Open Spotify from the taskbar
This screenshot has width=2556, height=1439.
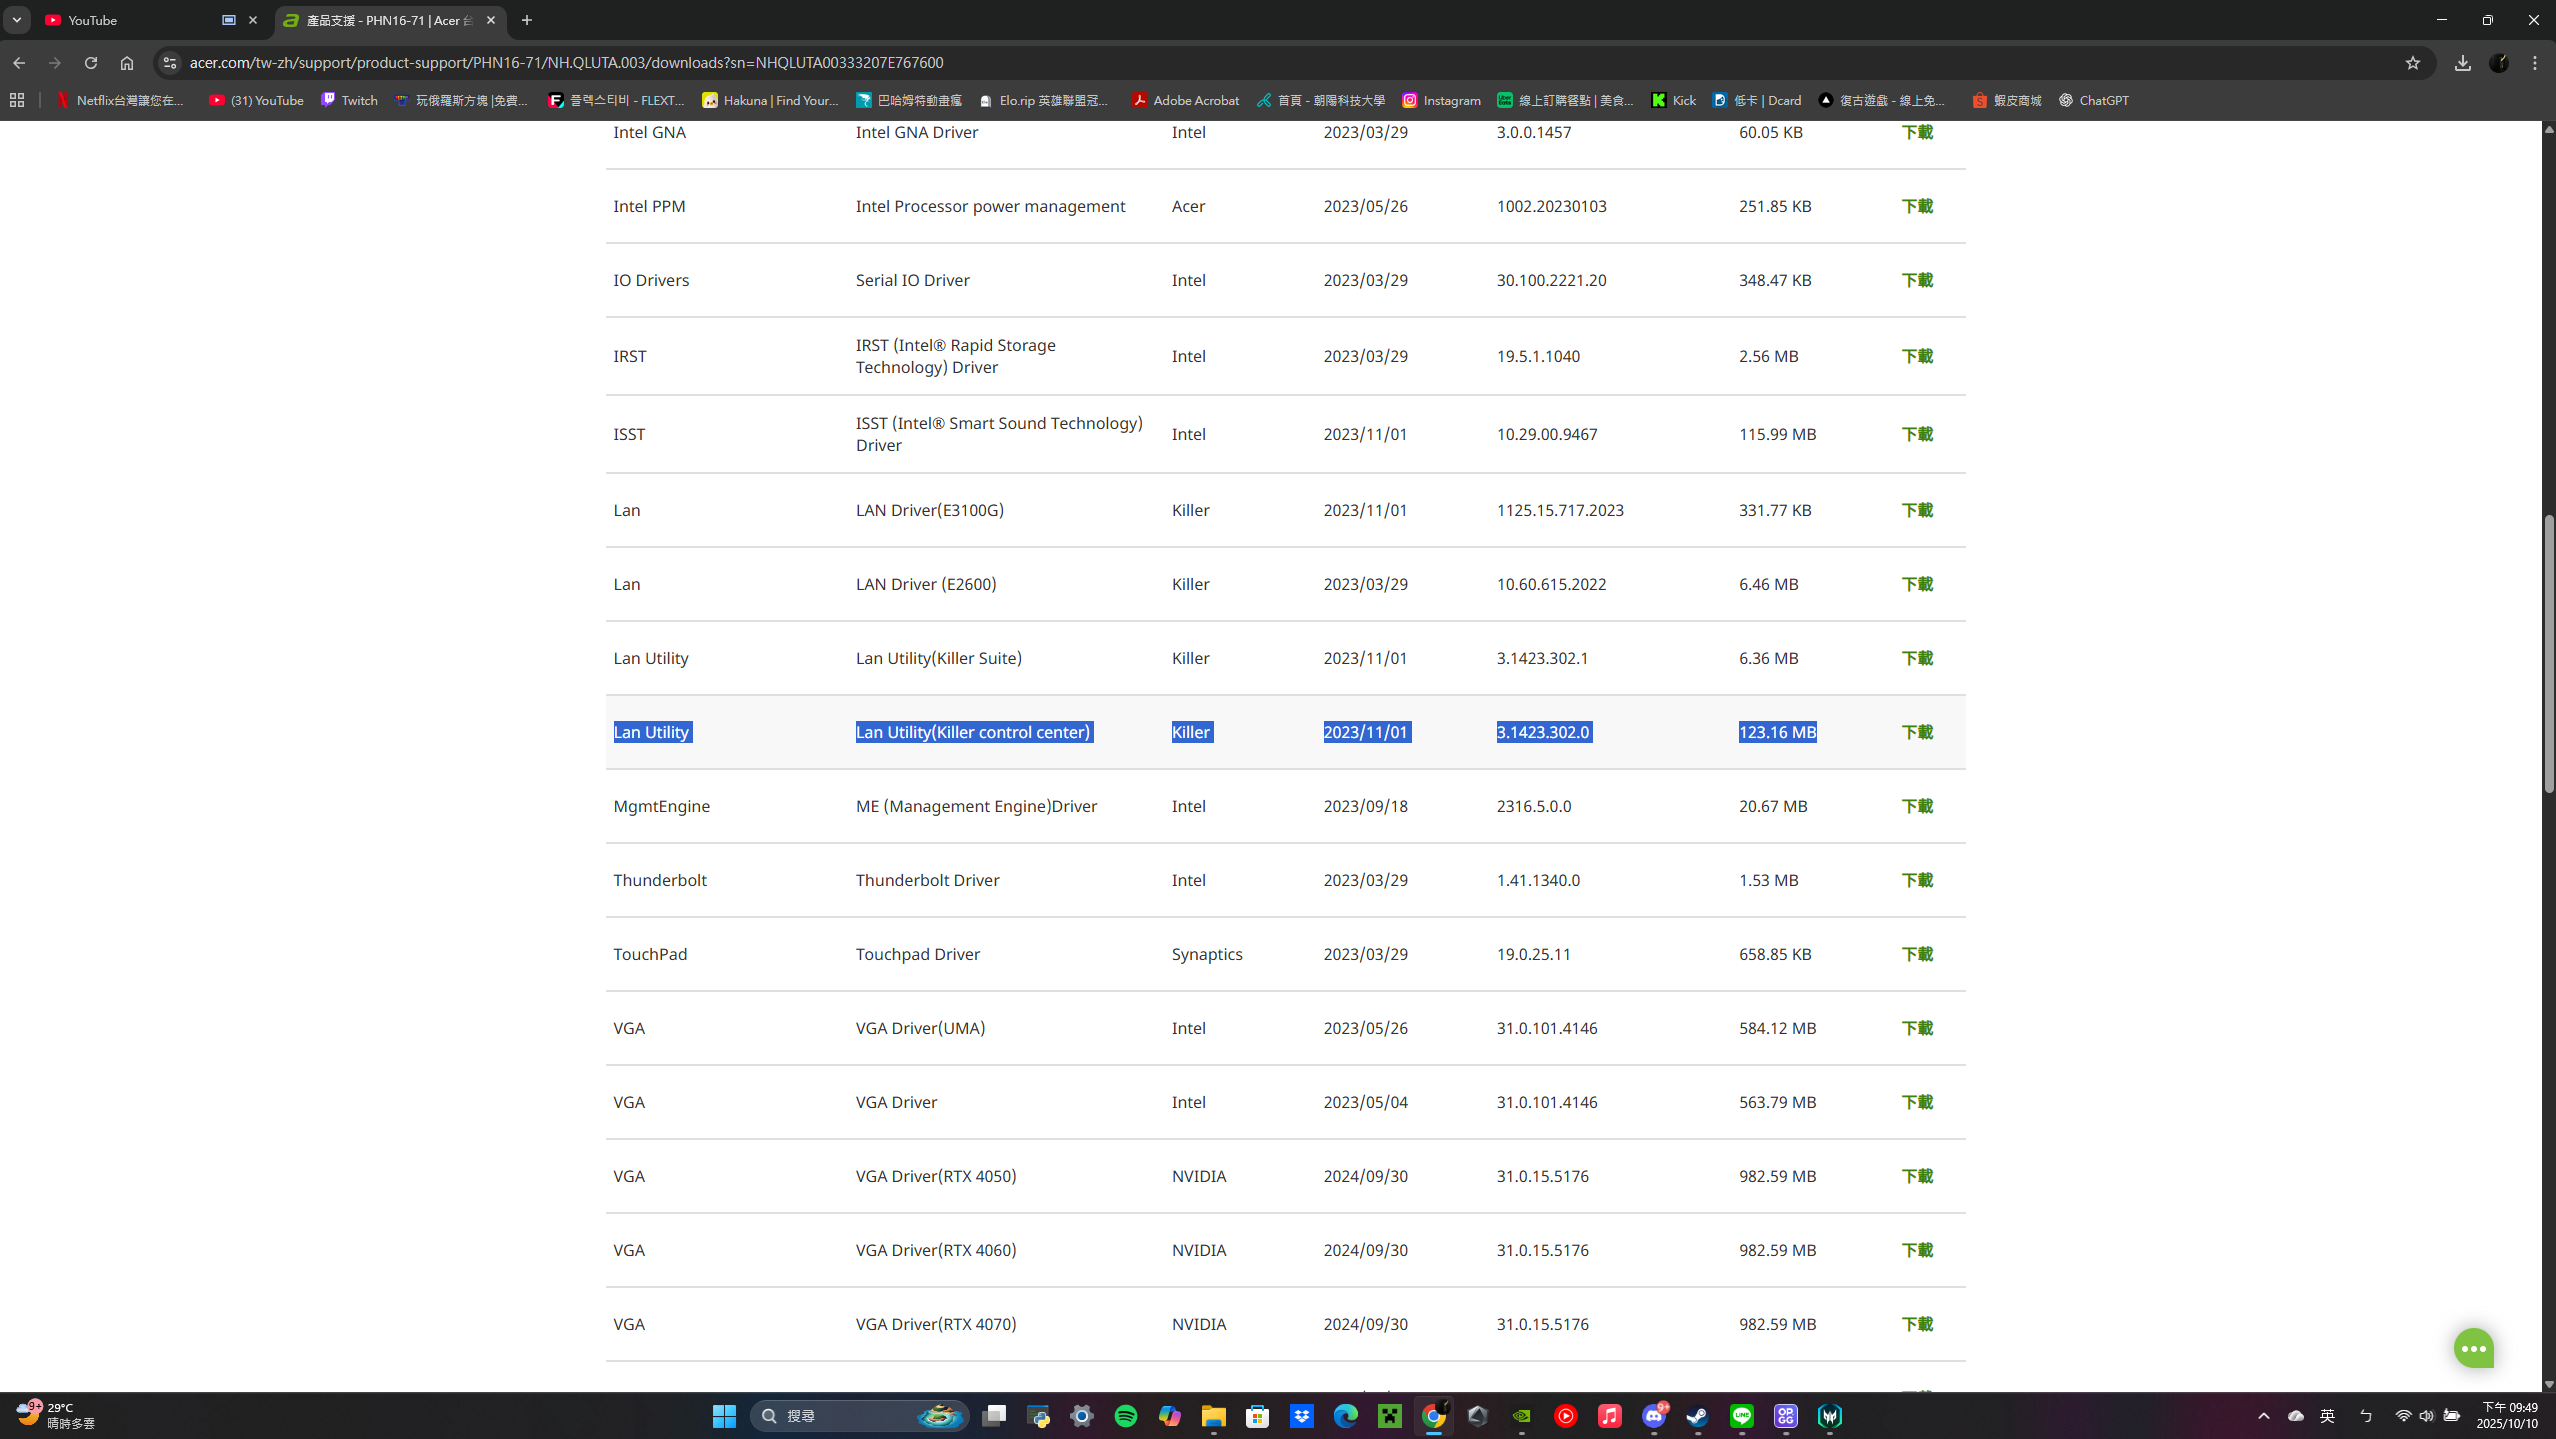(1125, 1416)
